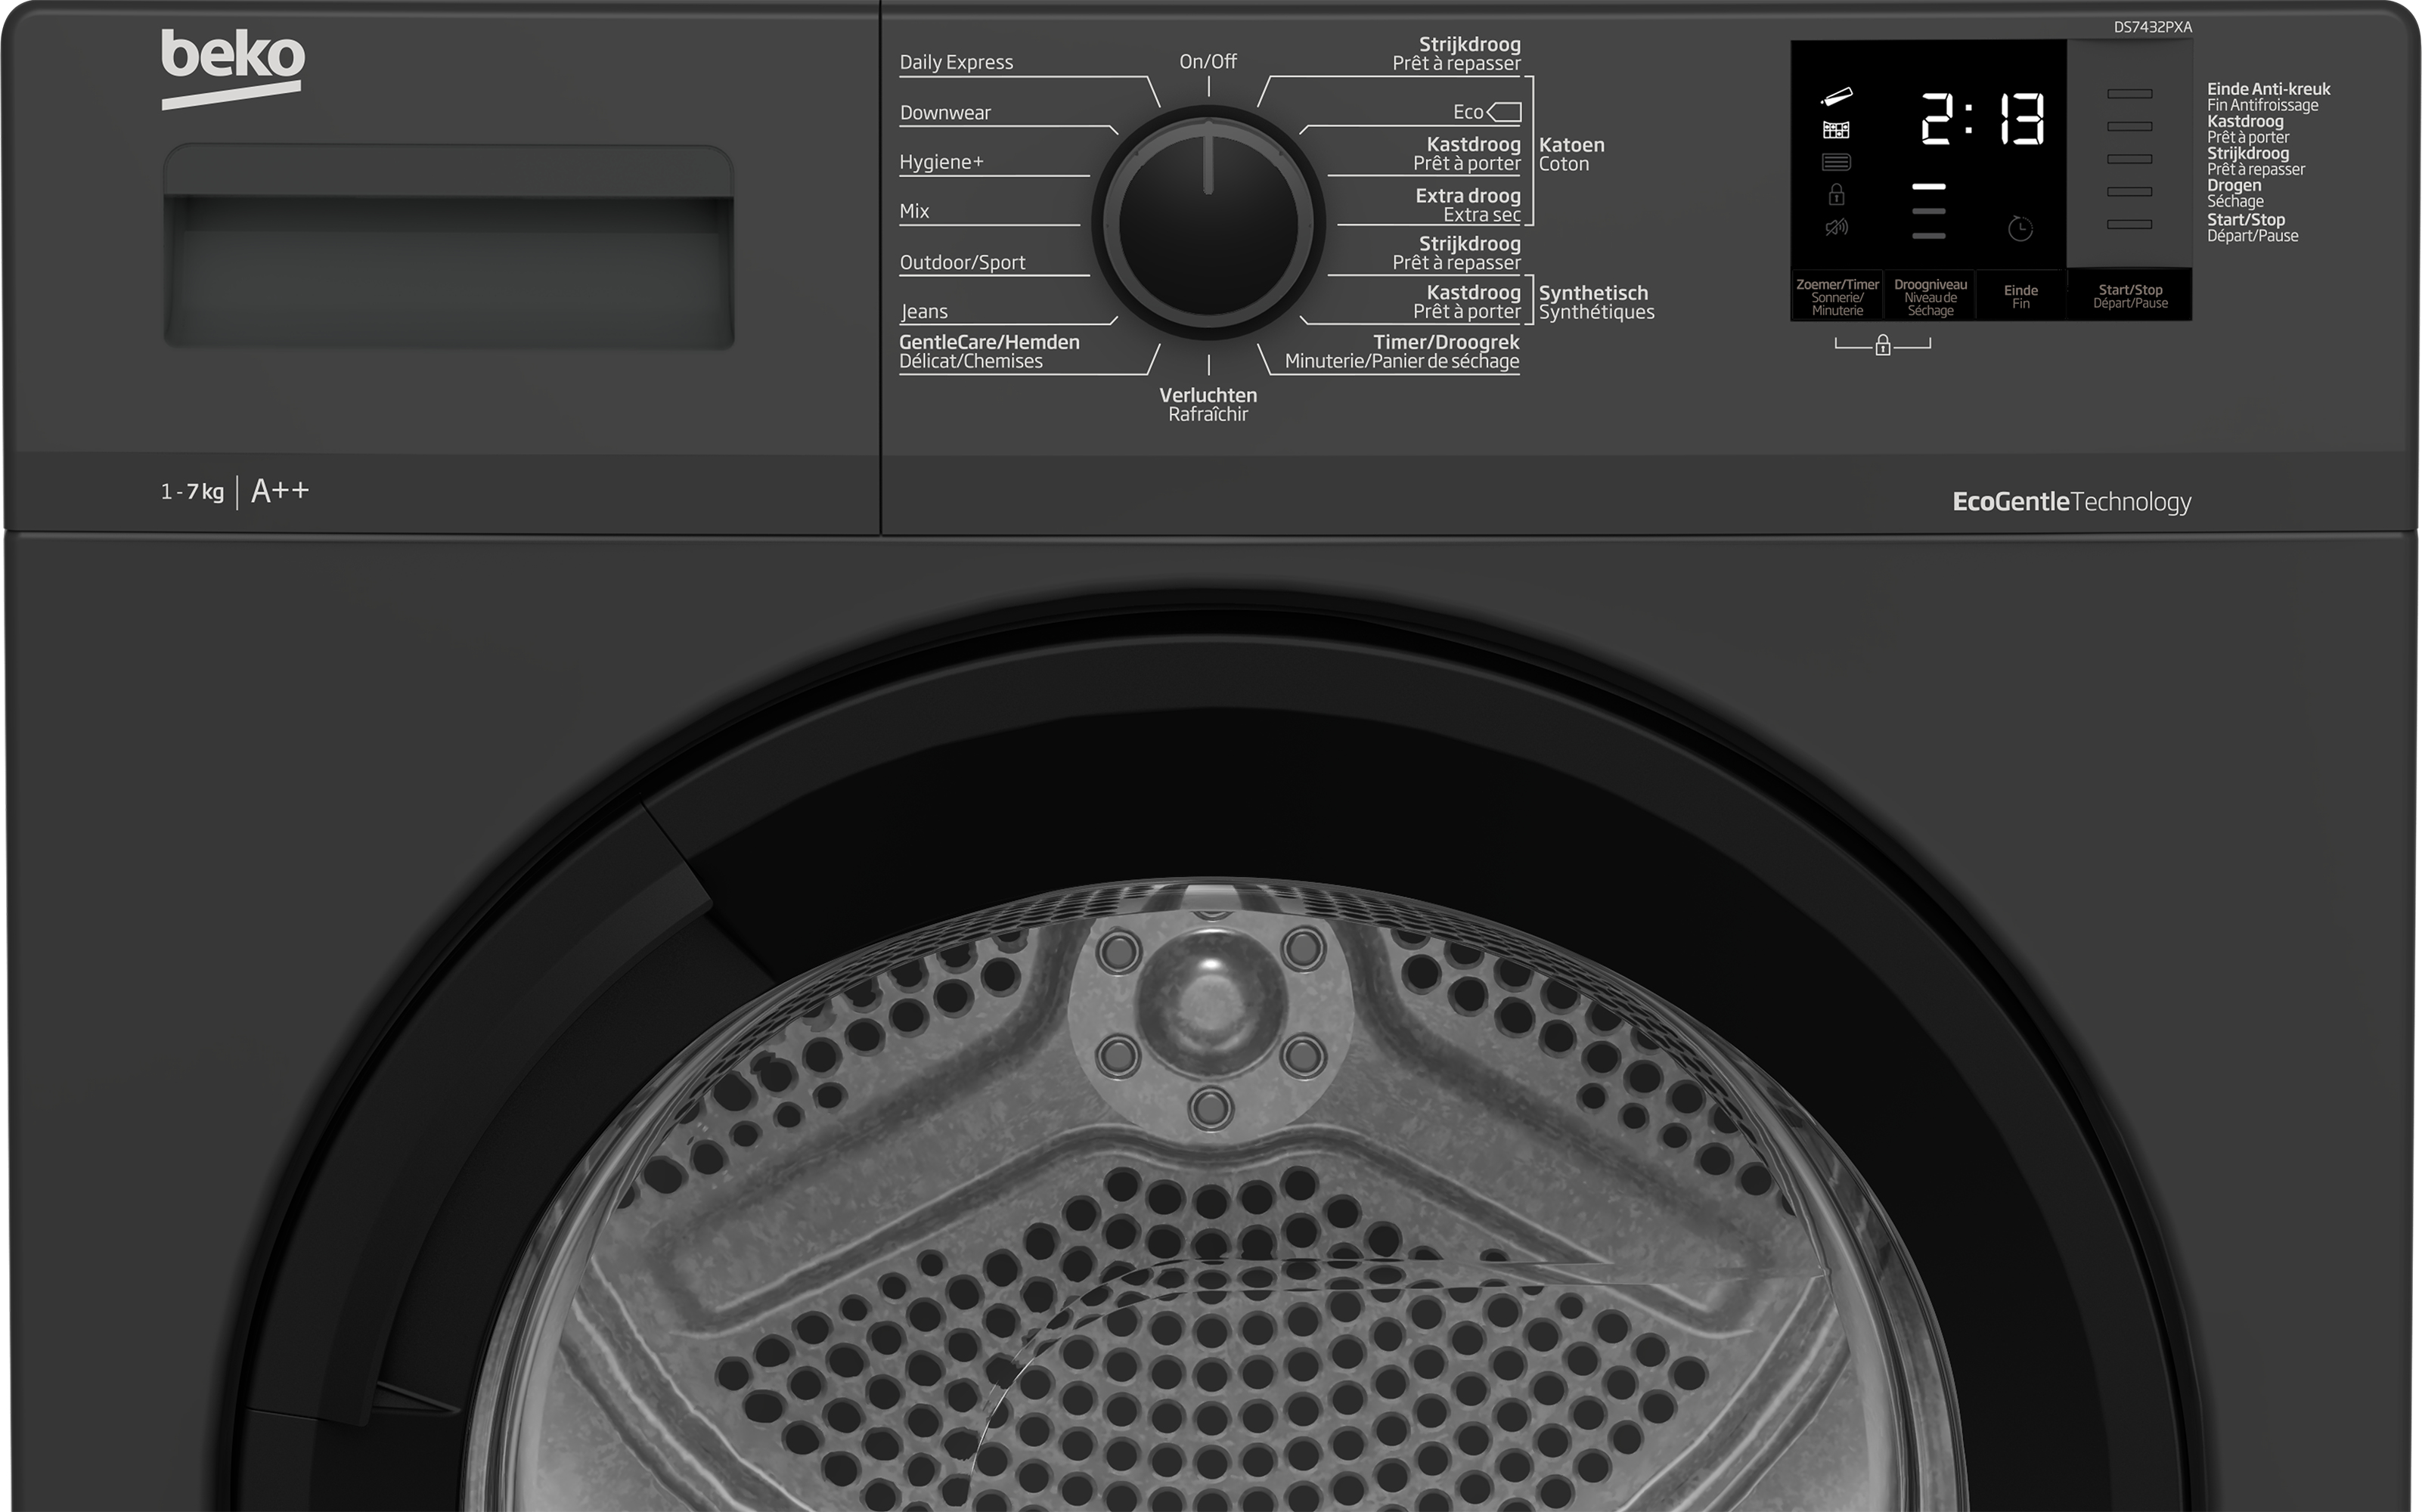Select Kastdroog in the Synthetisch group
2422x1512 pixels.
[1466, 301]
